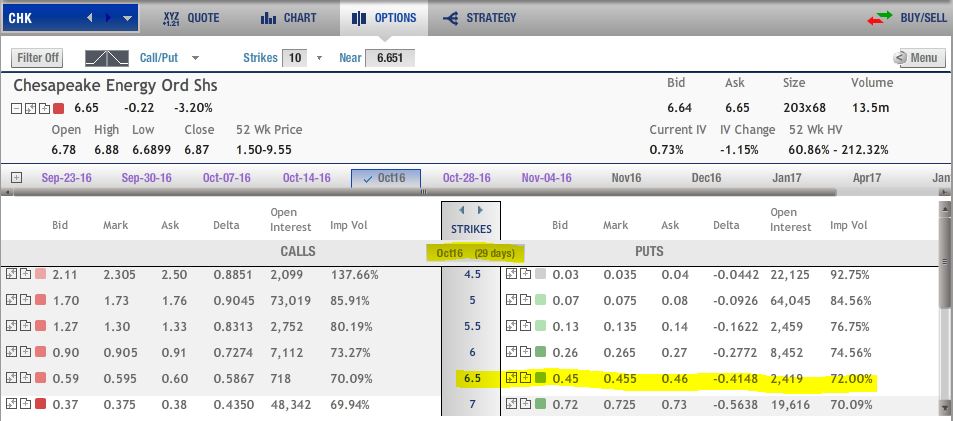Add the 0.72 bid put to the strategy
Screen dimensions: 953x421
525,404
